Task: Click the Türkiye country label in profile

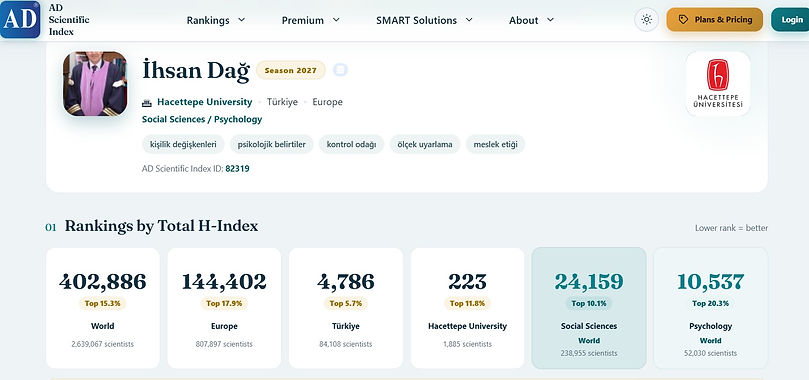Action: click(x=282, y=102)
